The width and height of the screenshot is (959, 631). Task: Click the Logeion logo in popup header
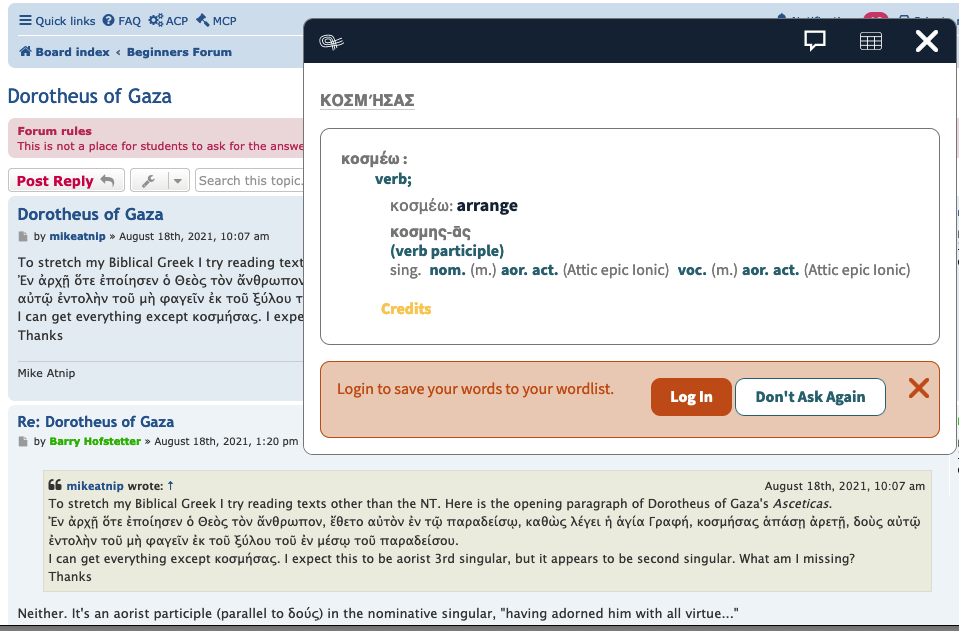331,42
